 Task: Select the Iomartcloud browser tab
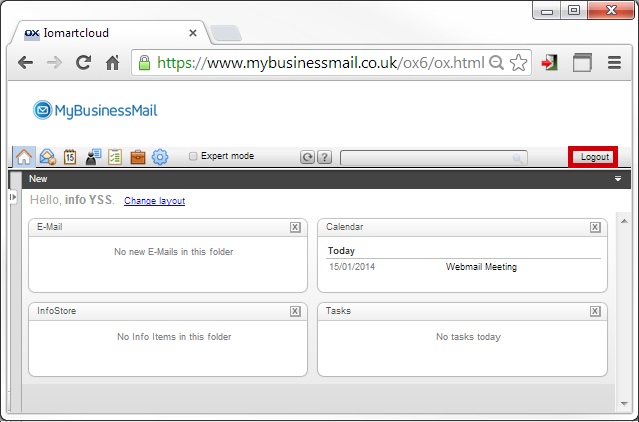click(110, 33)
